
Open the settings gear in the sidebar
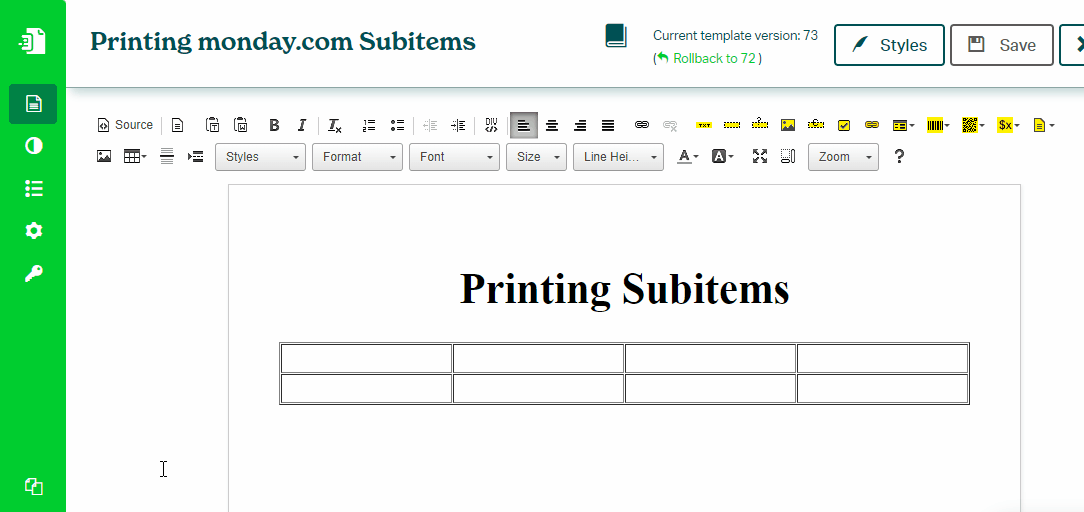(x=34, y=231)
